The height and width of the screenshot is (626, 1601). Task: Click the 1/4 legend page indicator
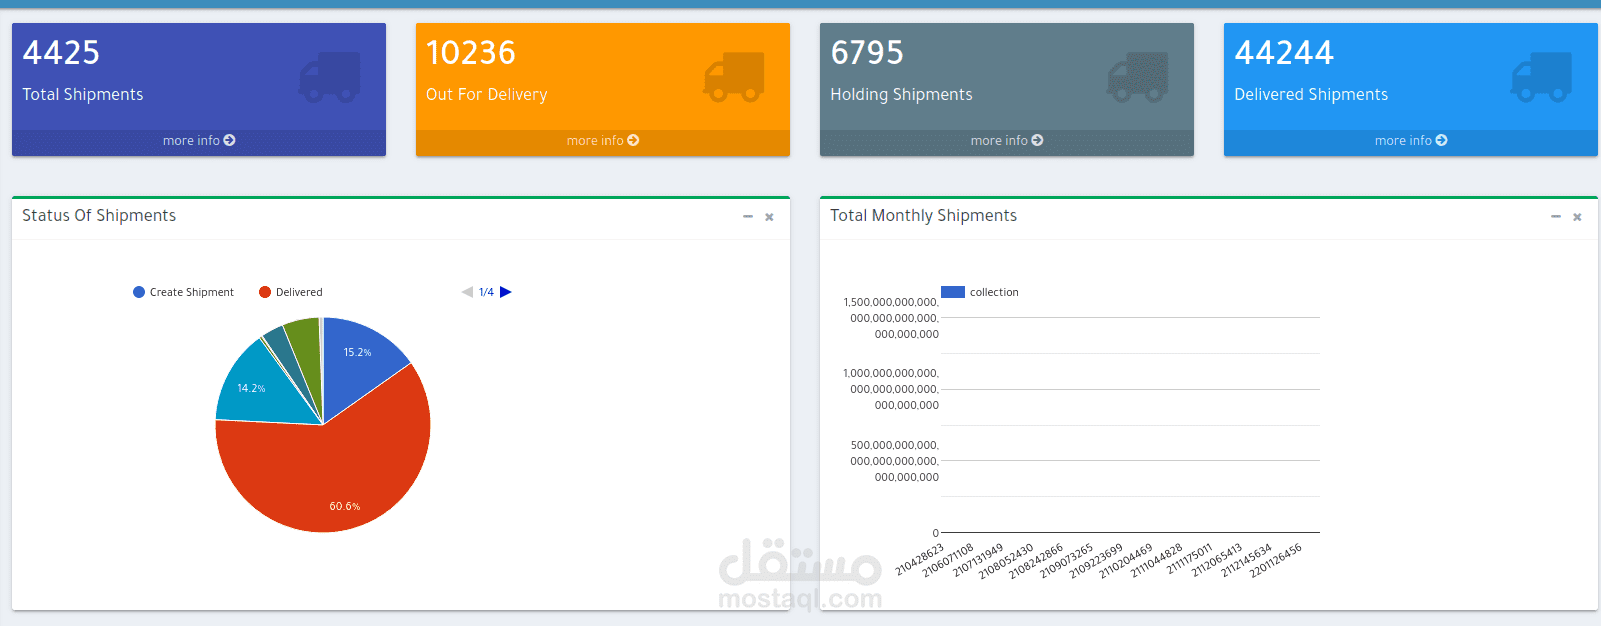(486, 292)
